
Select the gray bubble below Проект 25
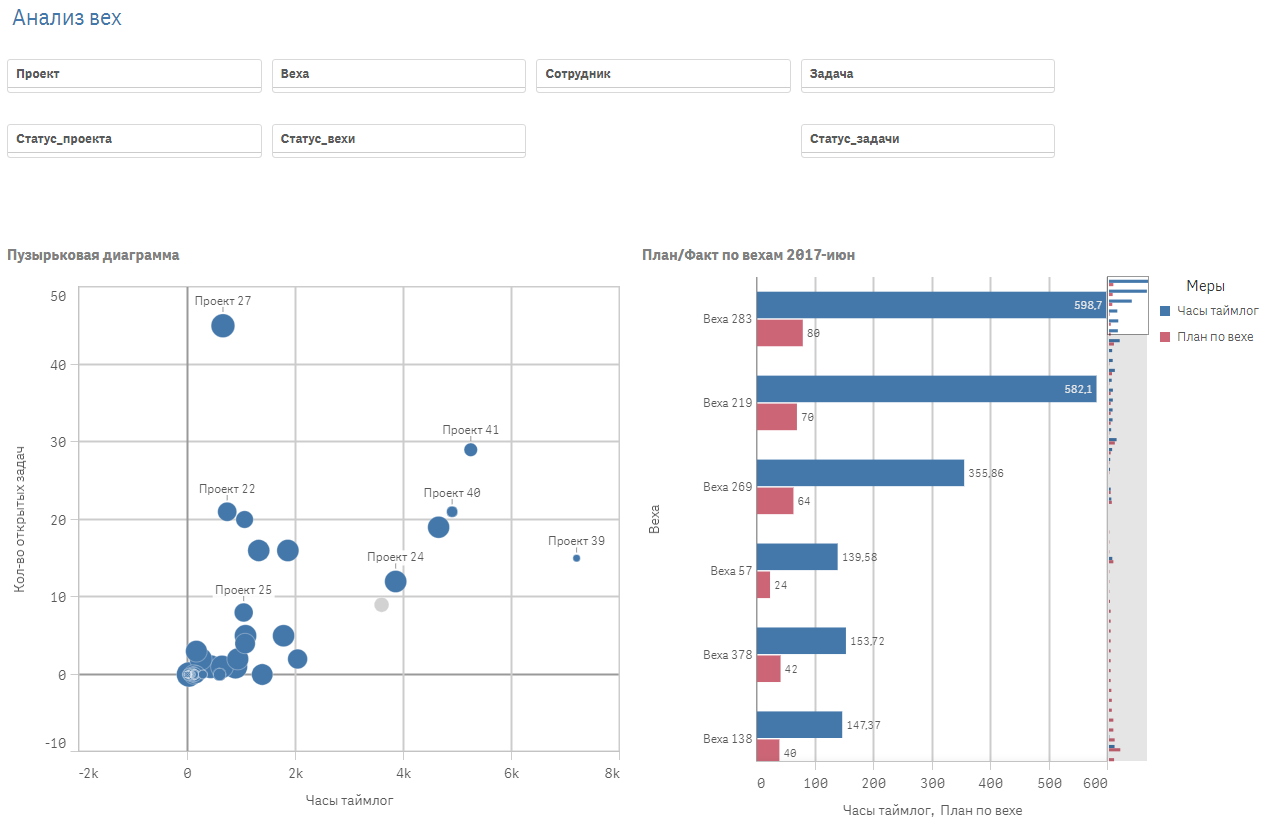[380, 604]
